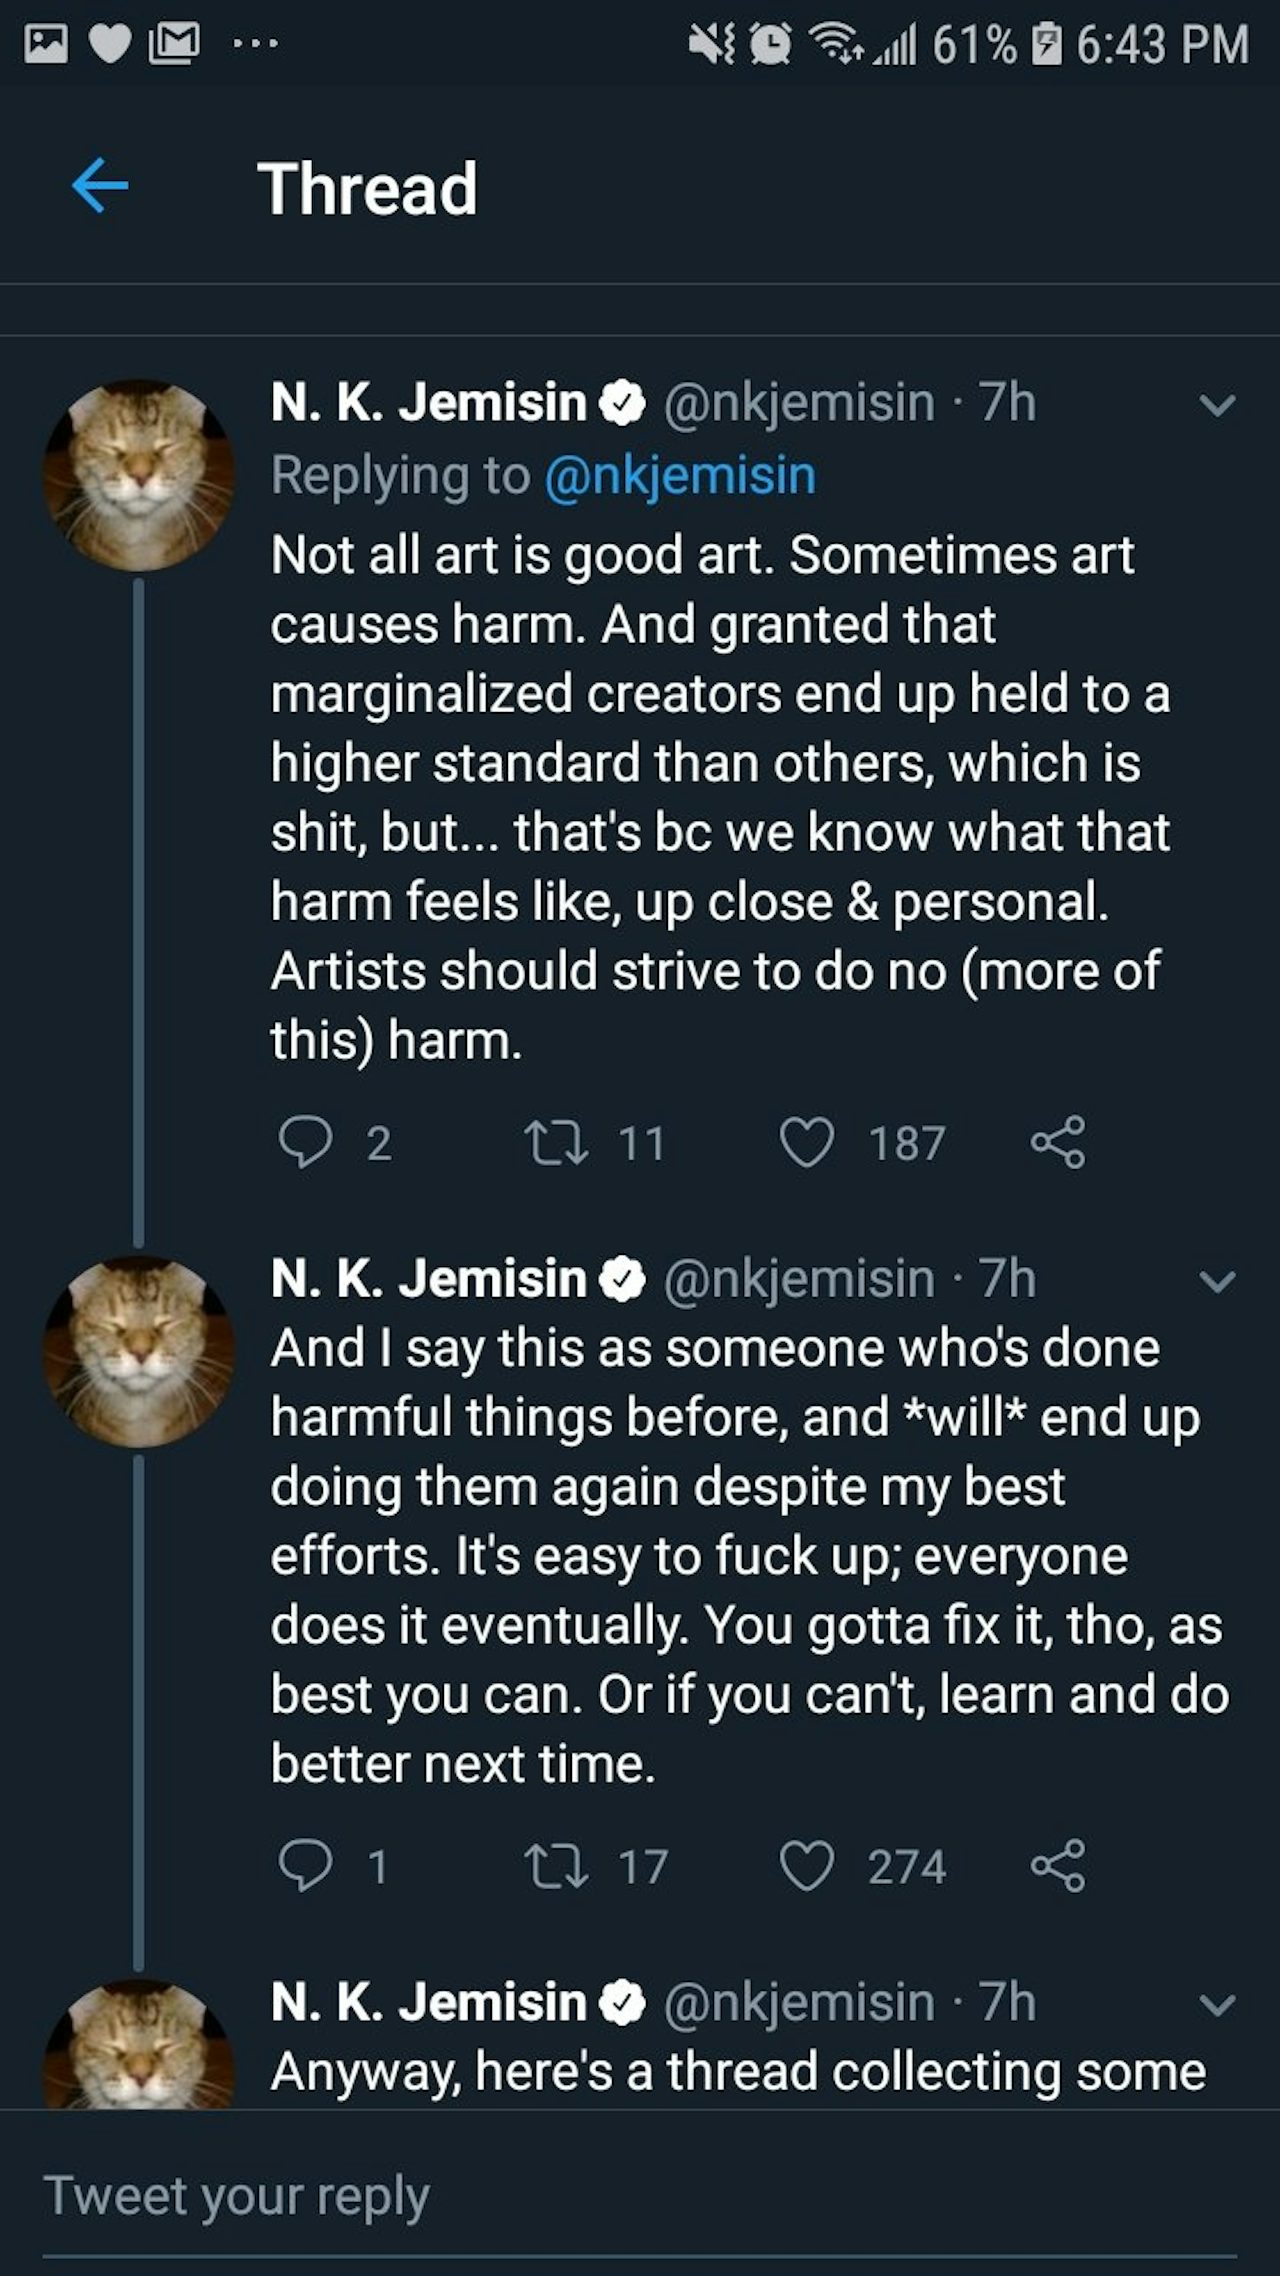Reply to the 'Not all art' tweet
Screen dimensions: 1280x2276
pos(306,1142)
